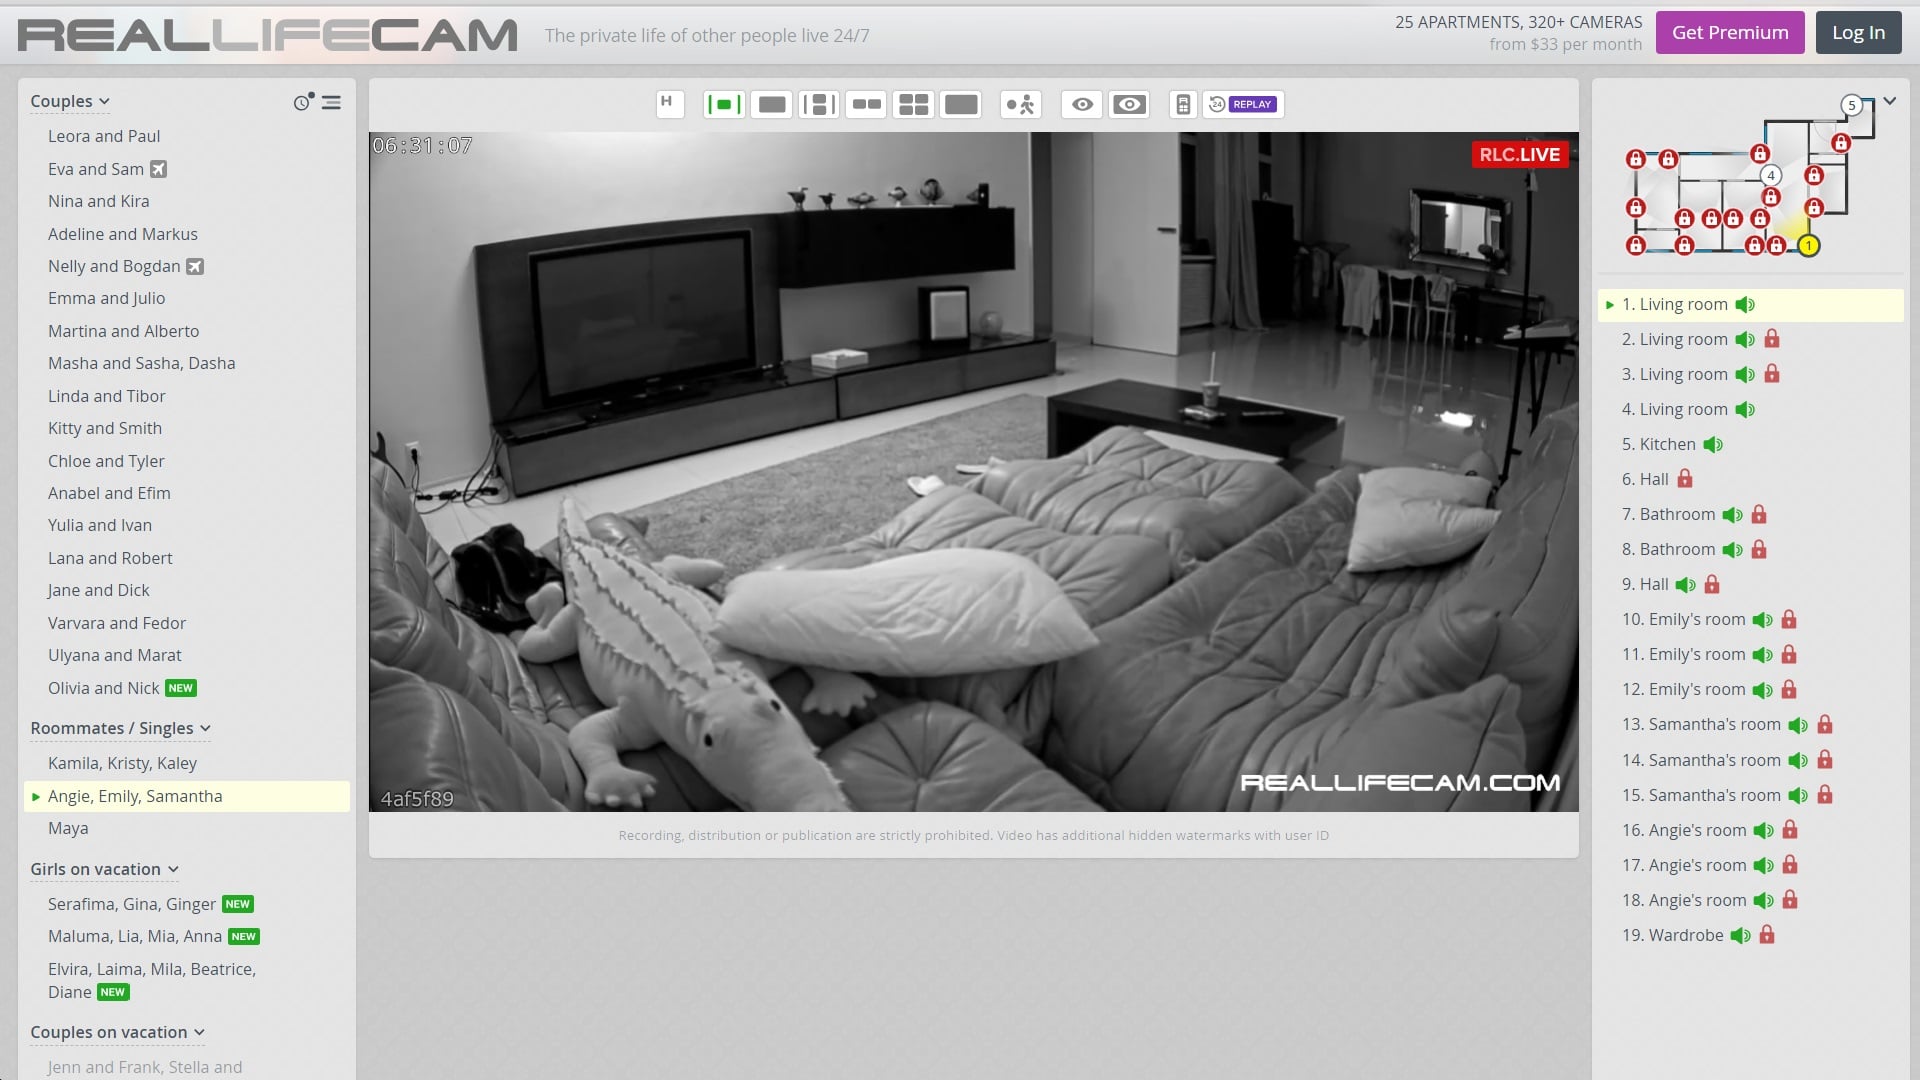Open Leora and Paul apartment
The width and height of the screenshot is (1920, 1080).
click(104, 136)
